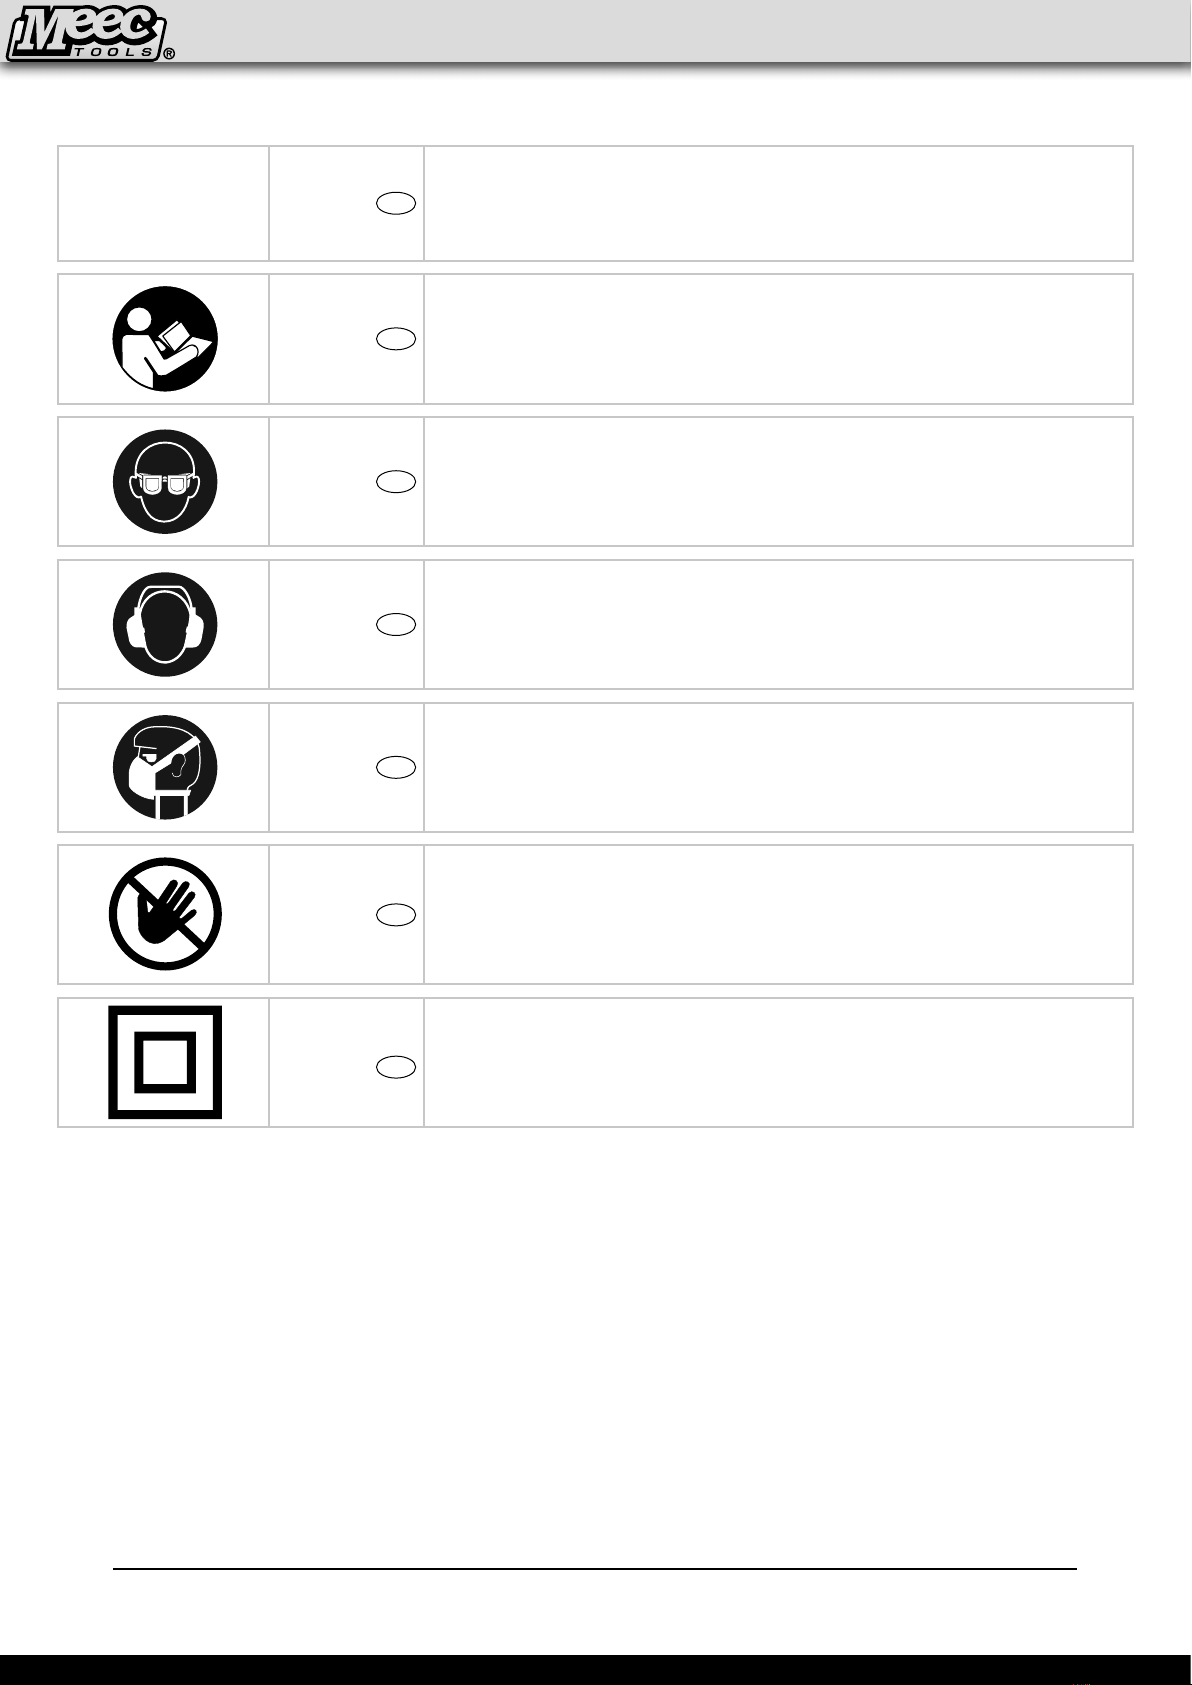Image resolution: width=1192 pixels, height=1685 pixels.
Task: Click the safety goggles symbol
Action: point(165,482)
